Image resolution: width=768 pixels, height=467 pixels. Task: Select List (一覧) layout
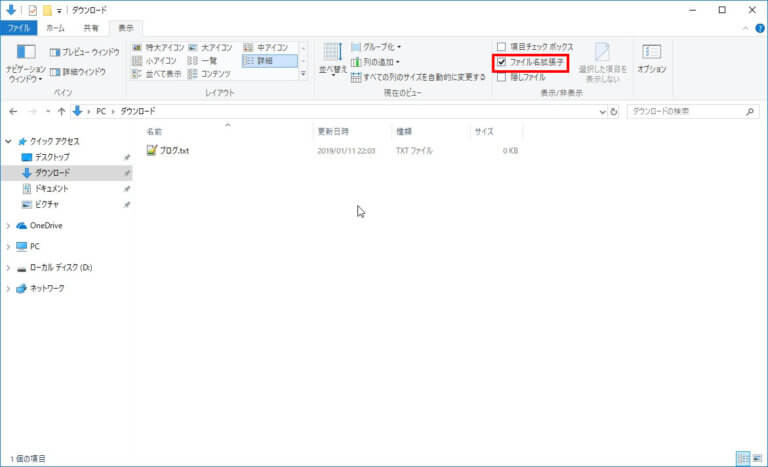(x=202, y=61)
